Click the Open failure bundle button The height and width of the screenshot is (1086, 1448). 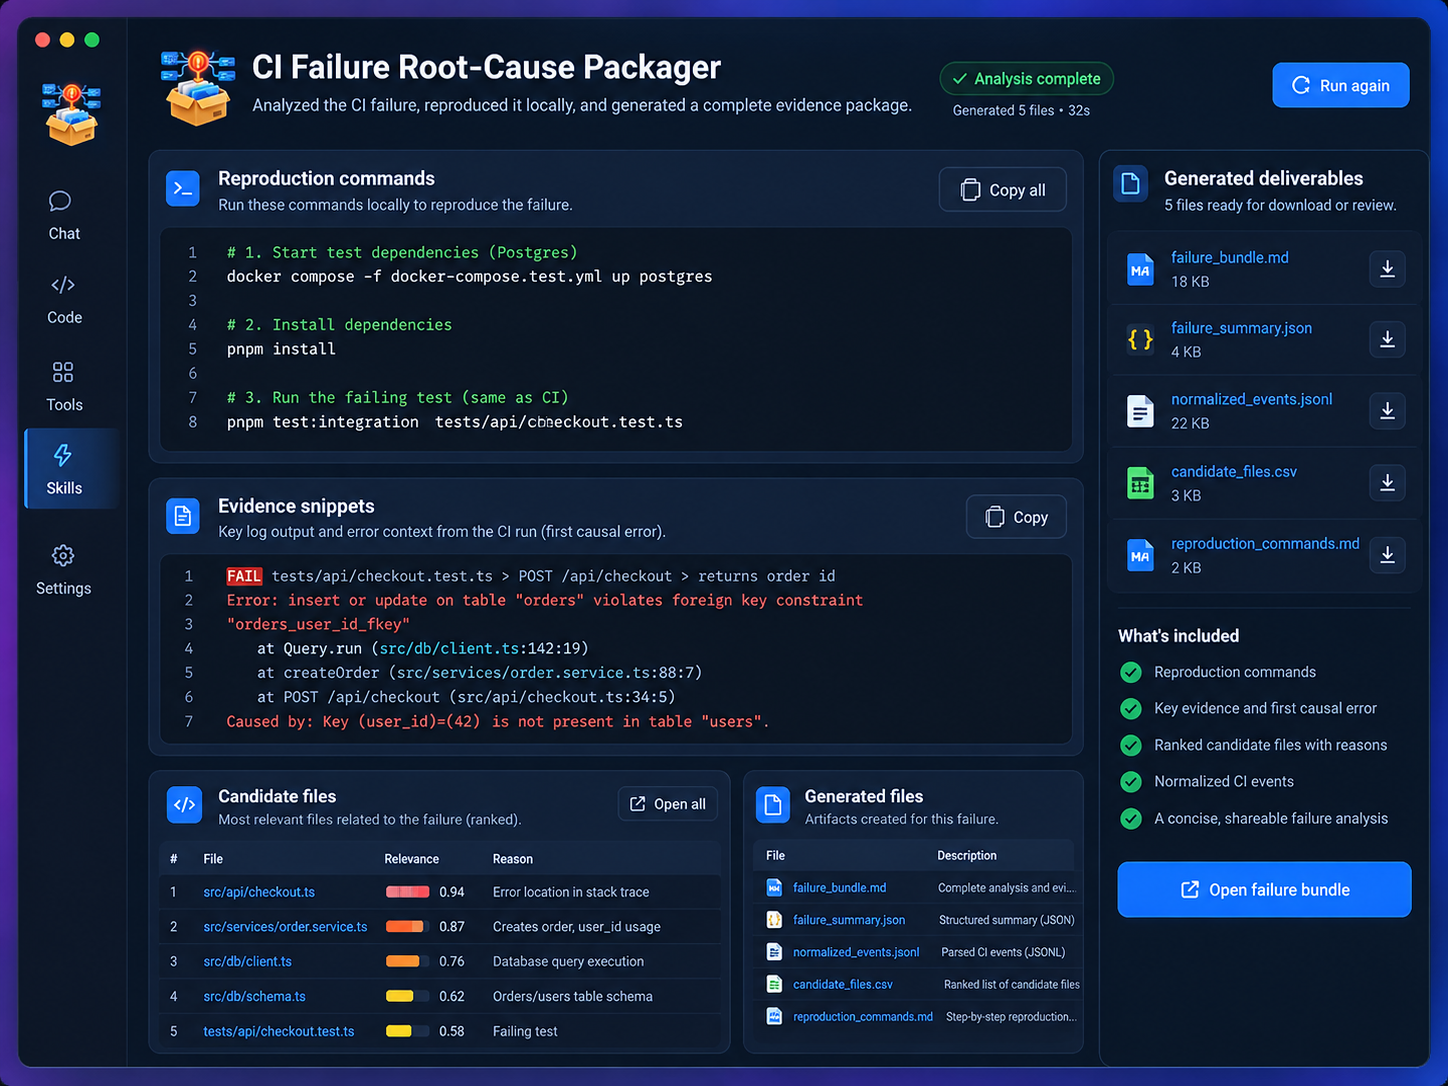(x=1264, y=890)
